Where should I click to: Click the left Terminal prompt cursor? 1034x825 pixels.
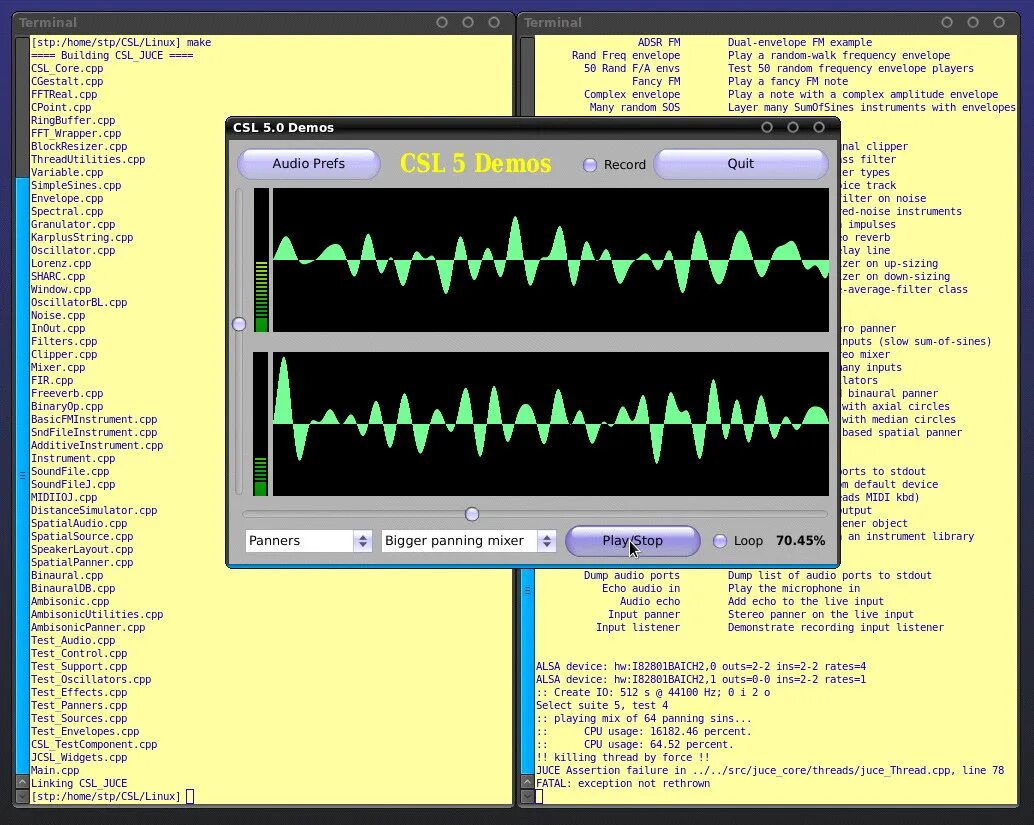point(190,797)
